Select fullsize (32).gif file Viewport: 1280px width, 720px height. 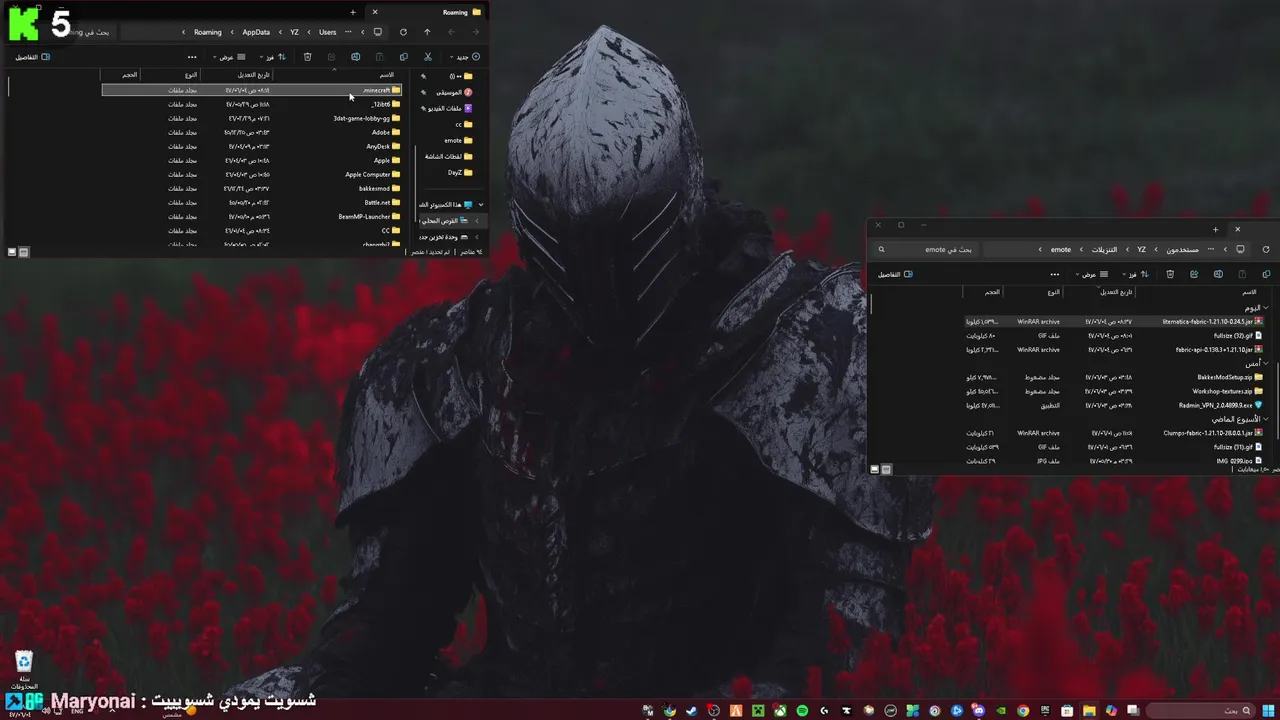(x=1115, y=336)
